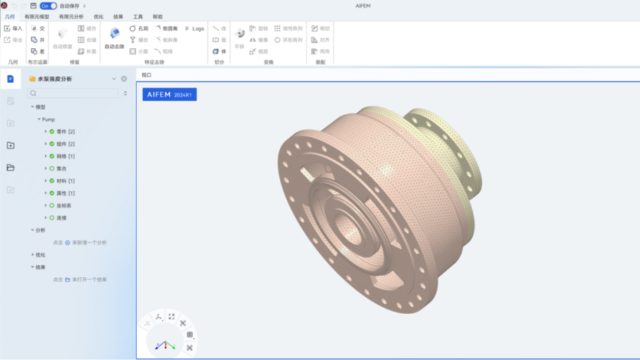Click the 平移 translate tool

pyautogui.click(x=240, y=38)
